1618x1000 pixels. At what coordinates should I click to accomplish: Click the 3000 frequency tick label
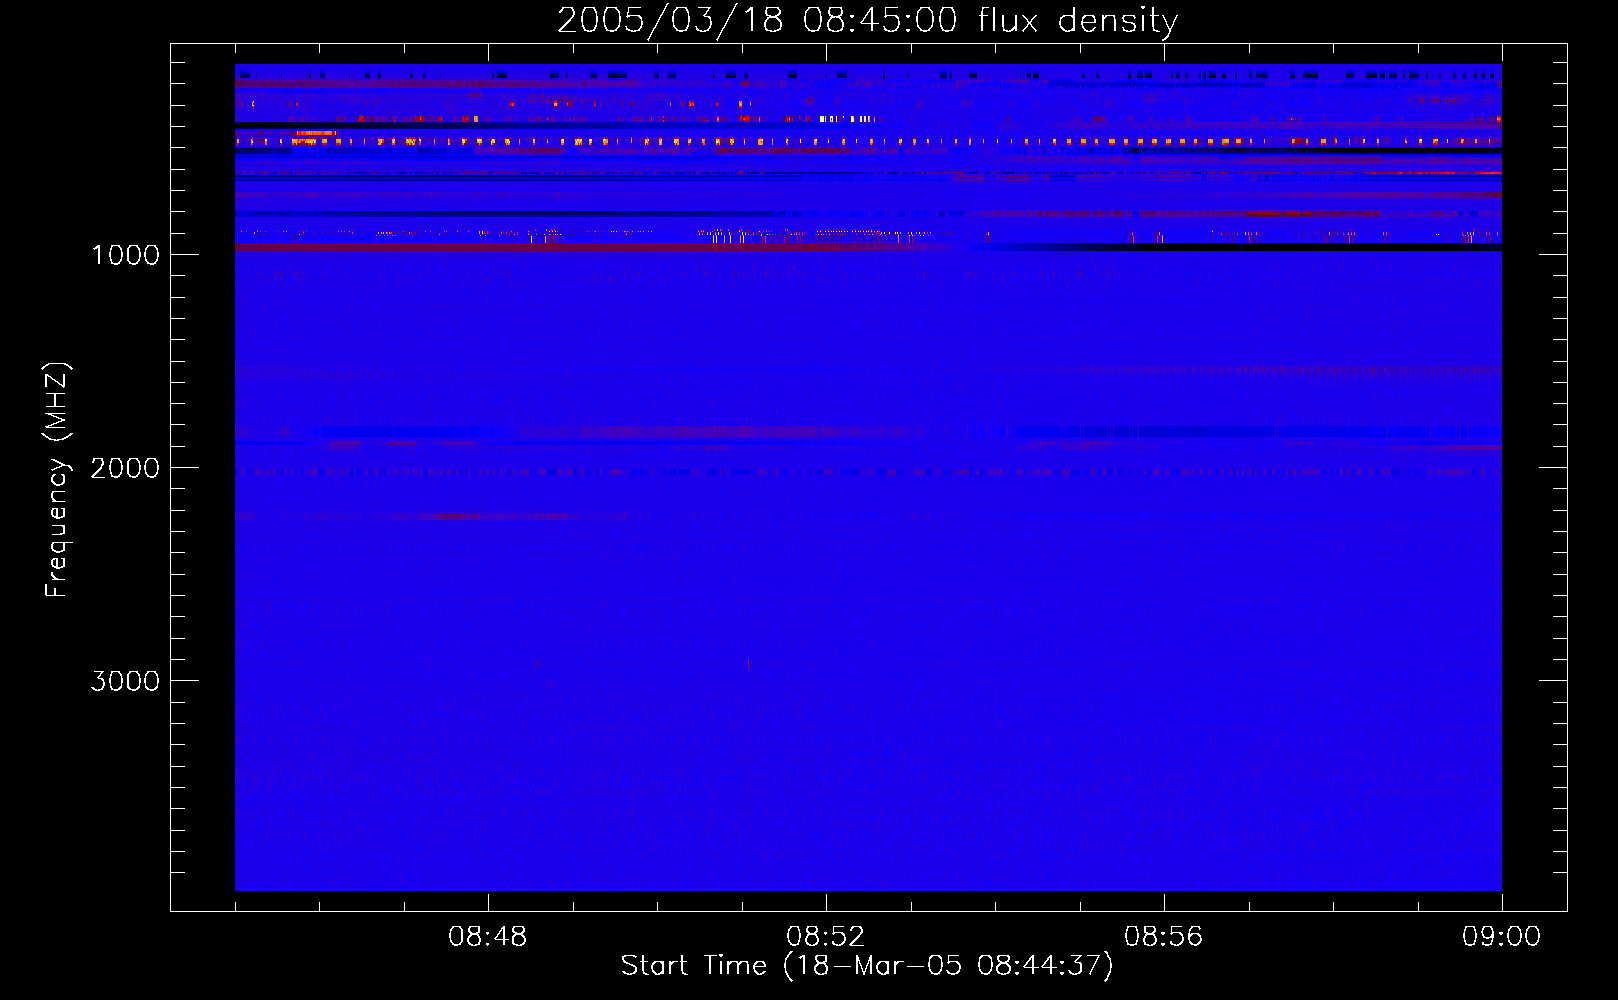pos(125,681)
